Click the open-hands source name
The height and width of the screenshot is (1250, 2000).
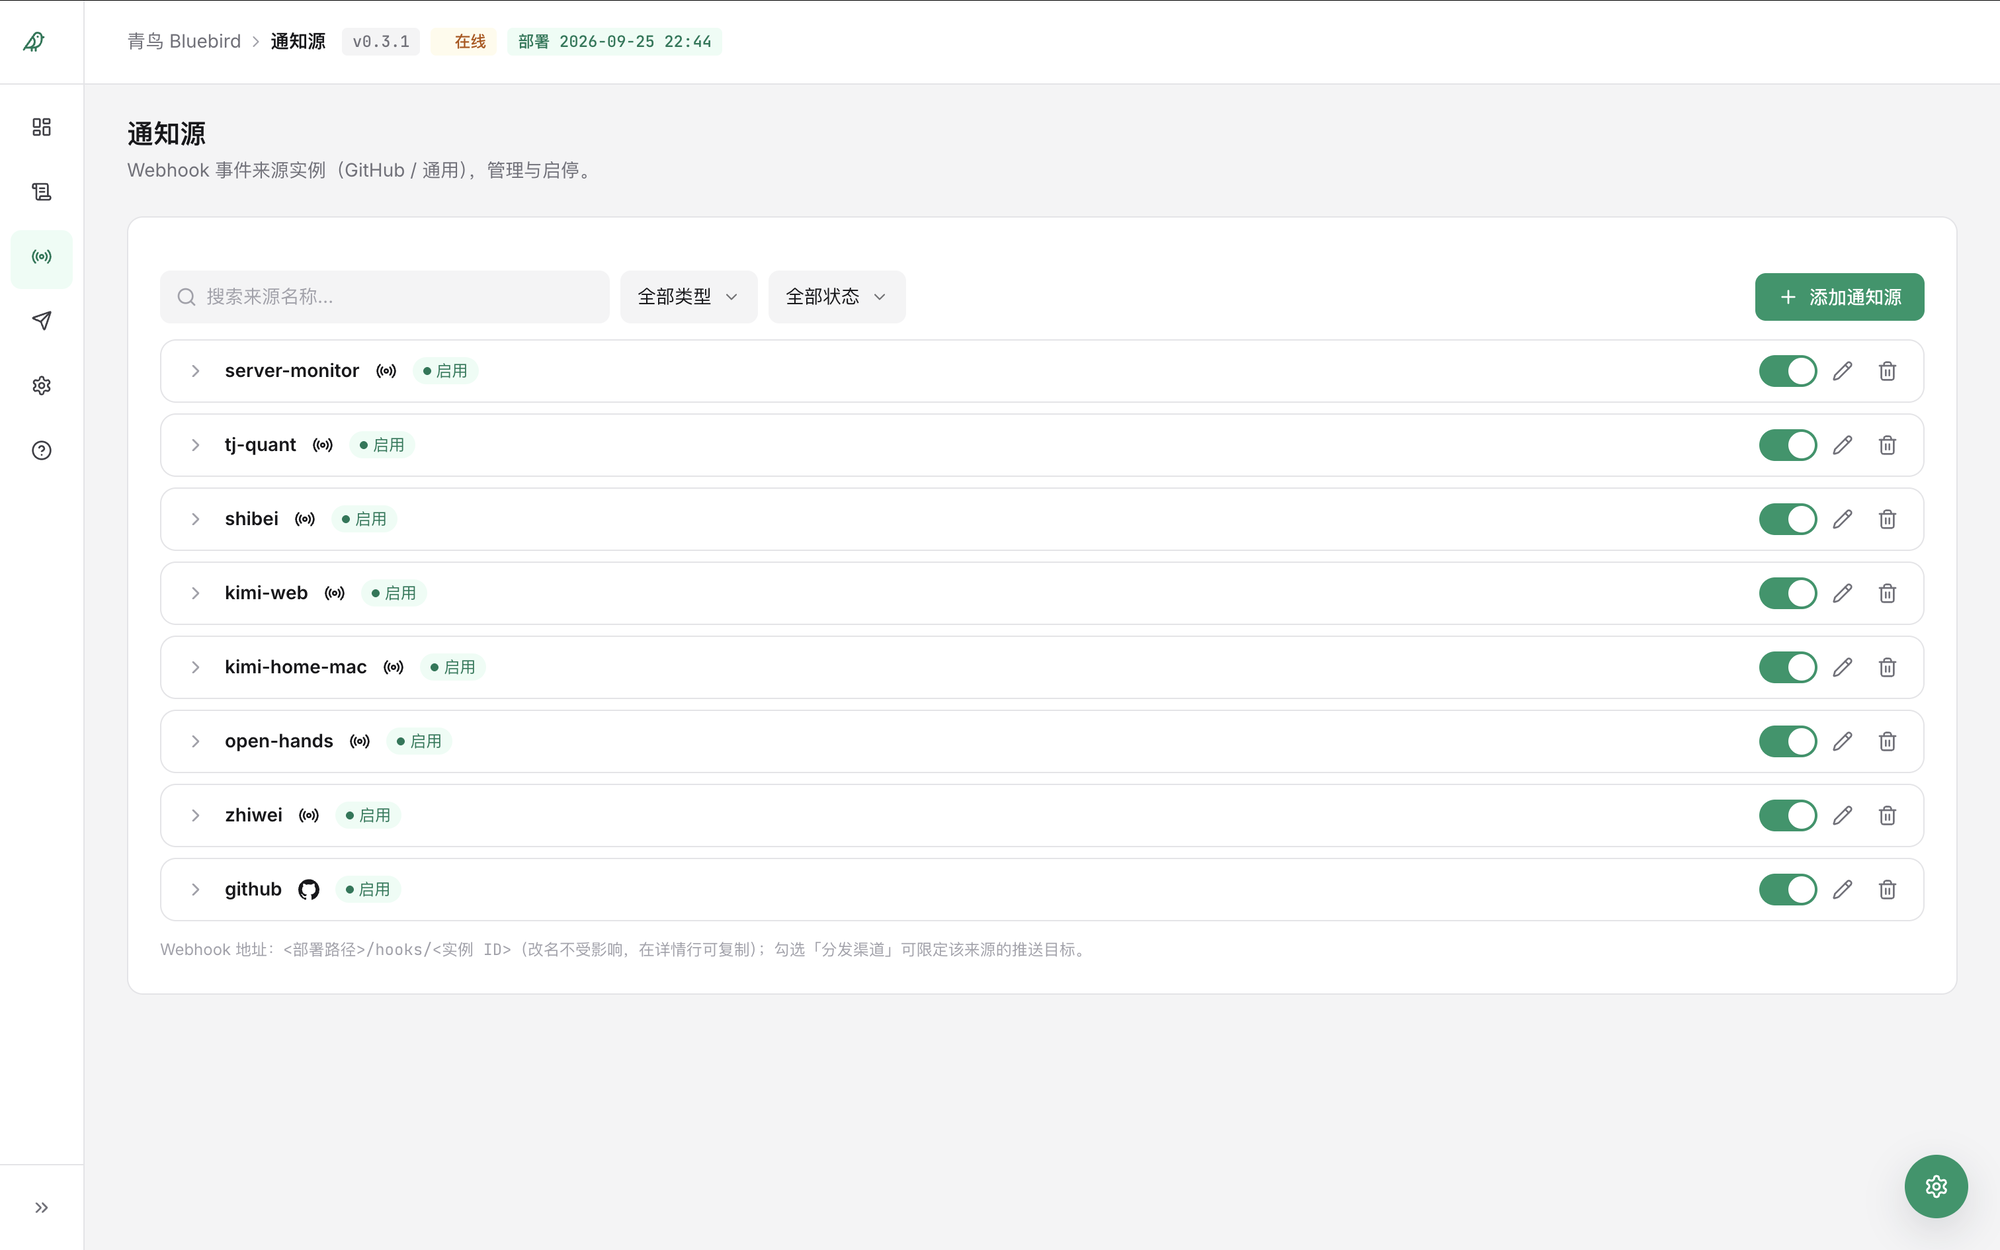[x=279, y=741]
